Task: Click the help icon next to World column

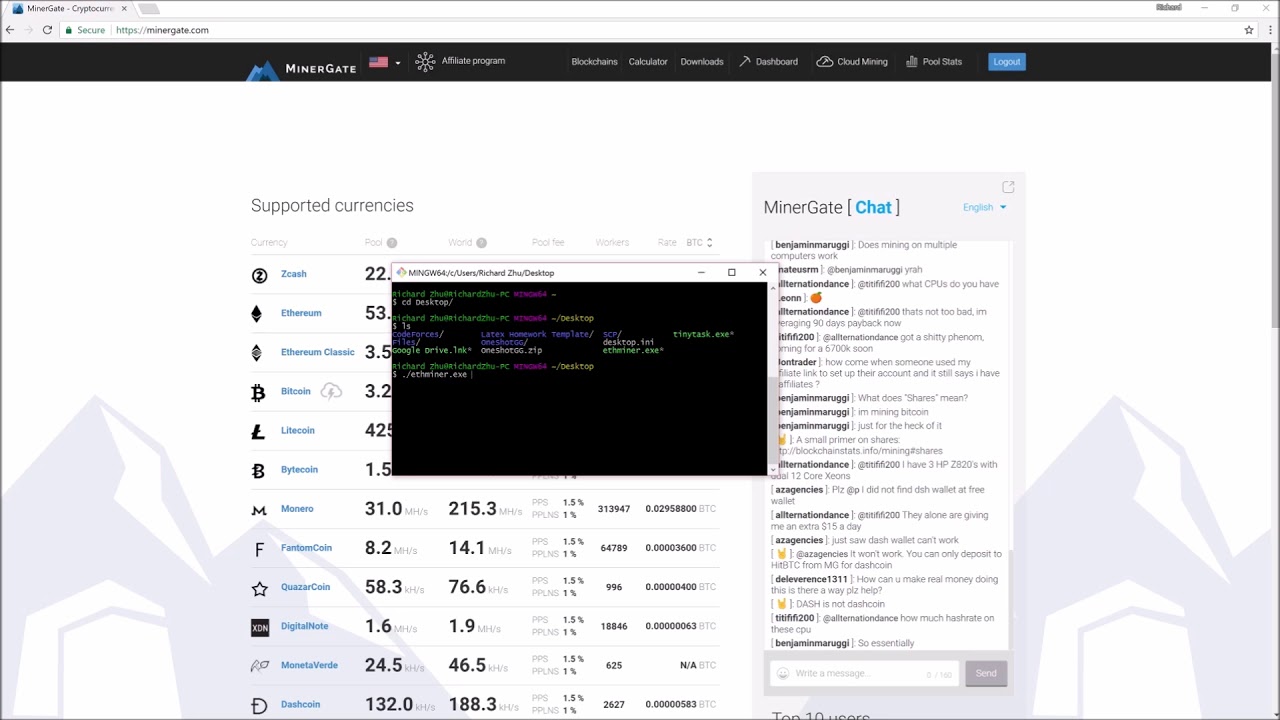Action: click(481, 243)
